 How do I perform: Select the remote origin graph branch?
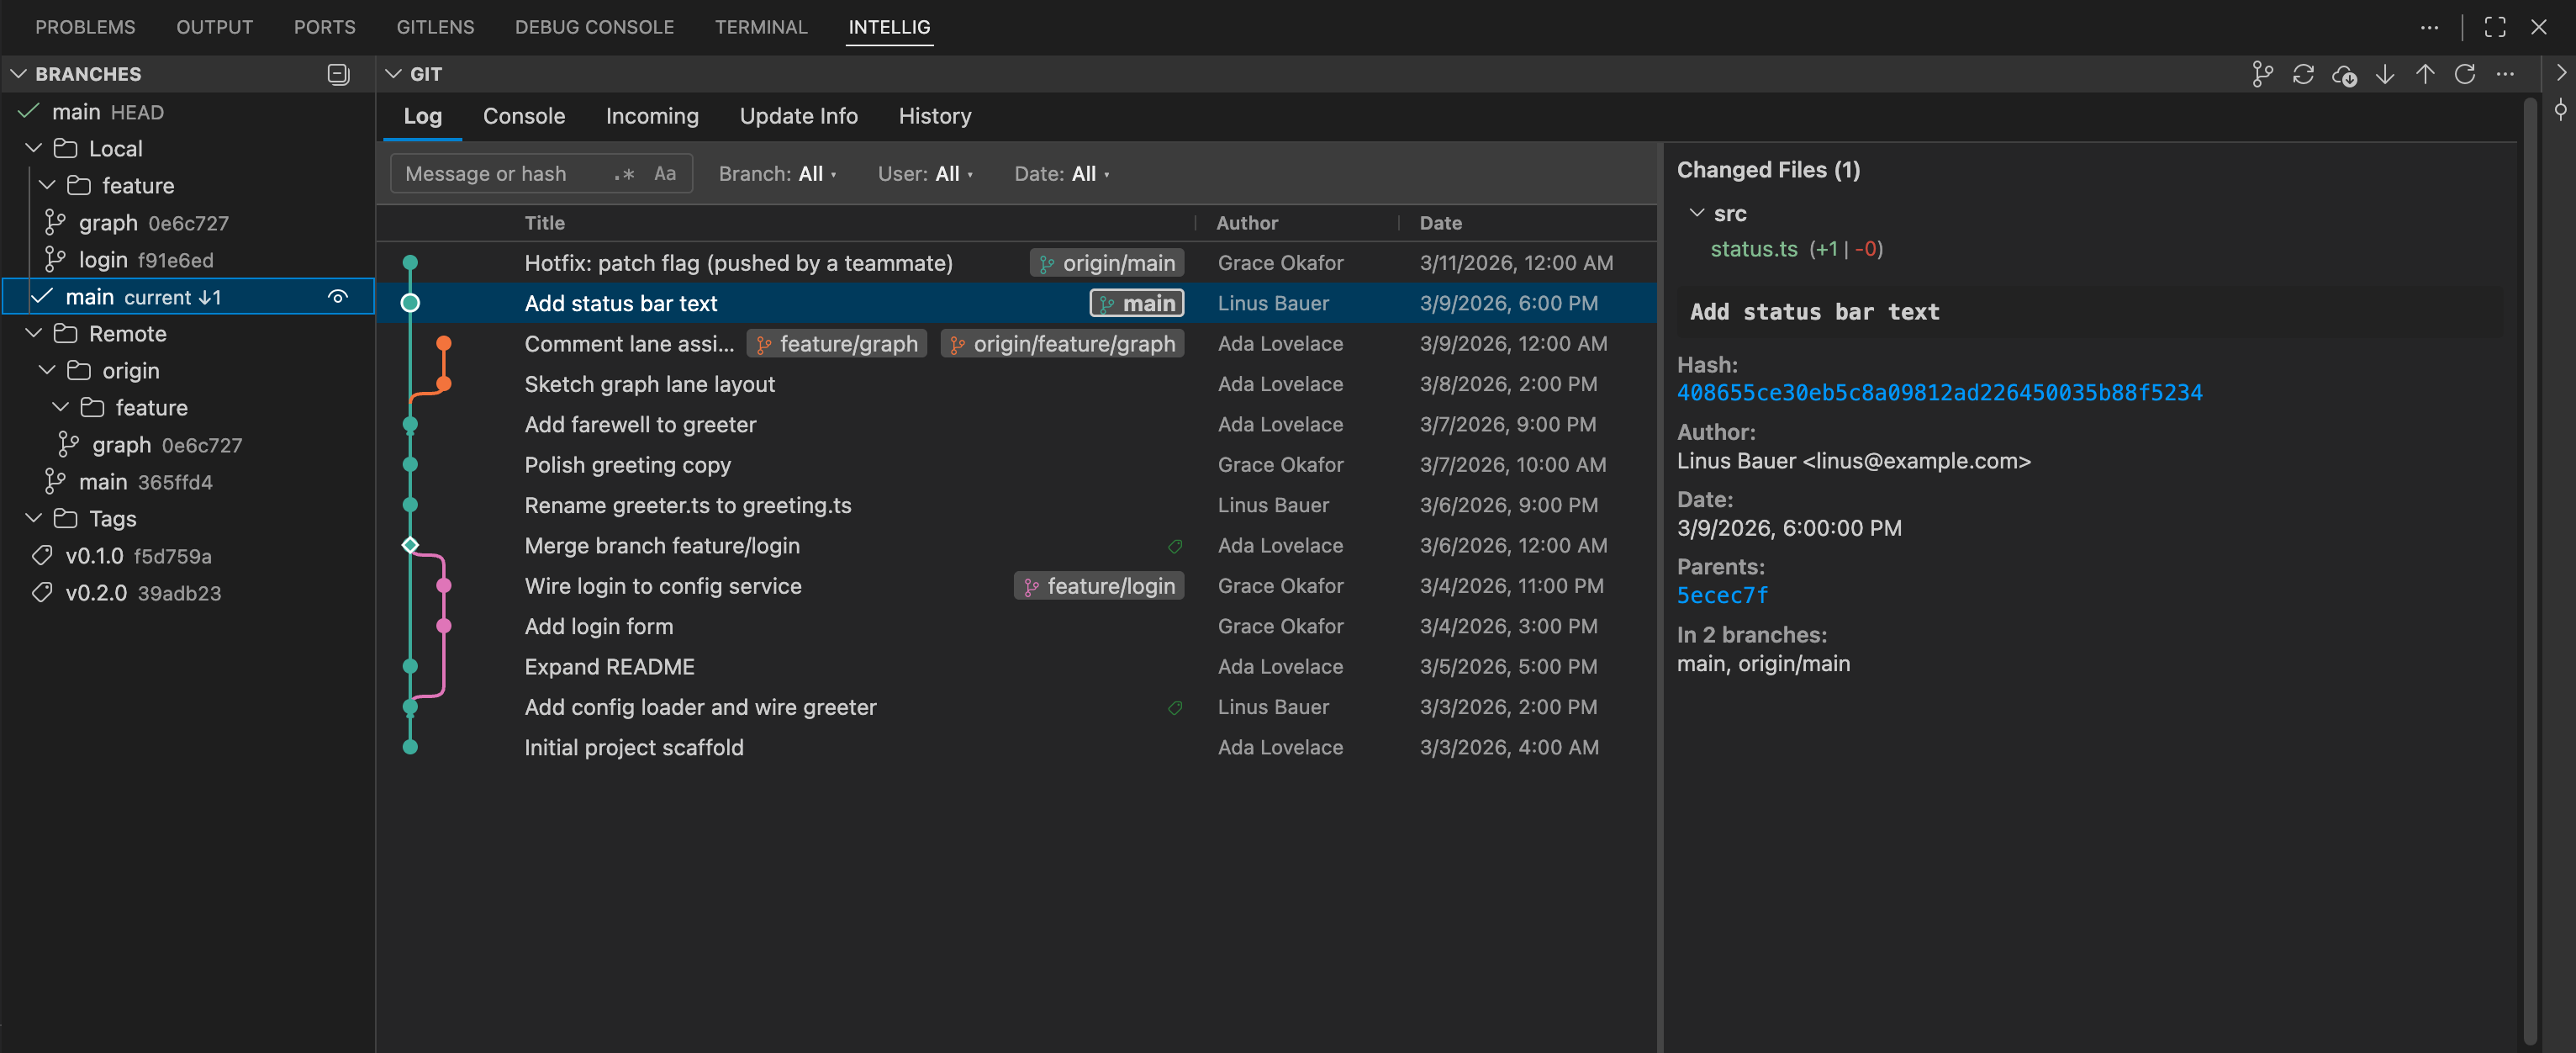point(188,445)
